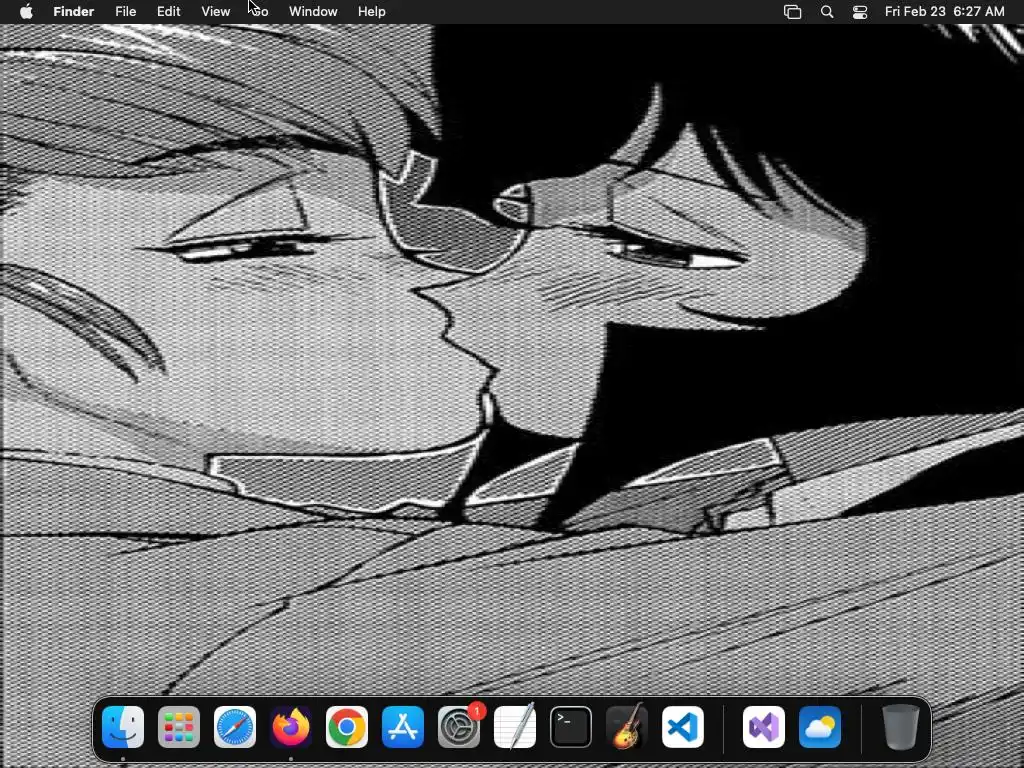This screenshot has height=768, width=1024.
Task: Open Control Center in menu bar
Action: click(860, 12)
